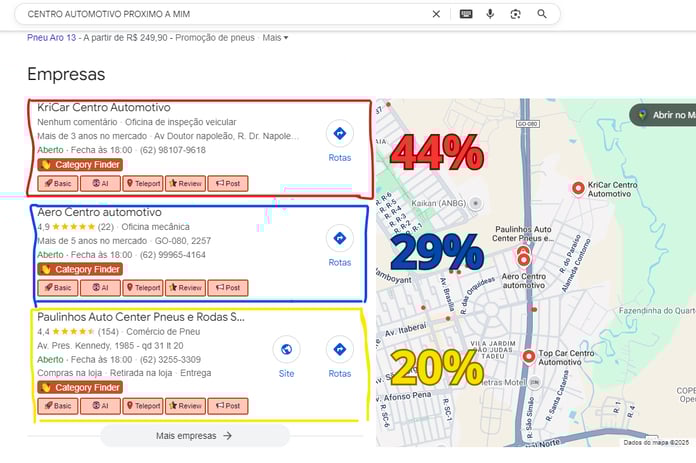Click Mais empresas button

[x=195, y=435]
